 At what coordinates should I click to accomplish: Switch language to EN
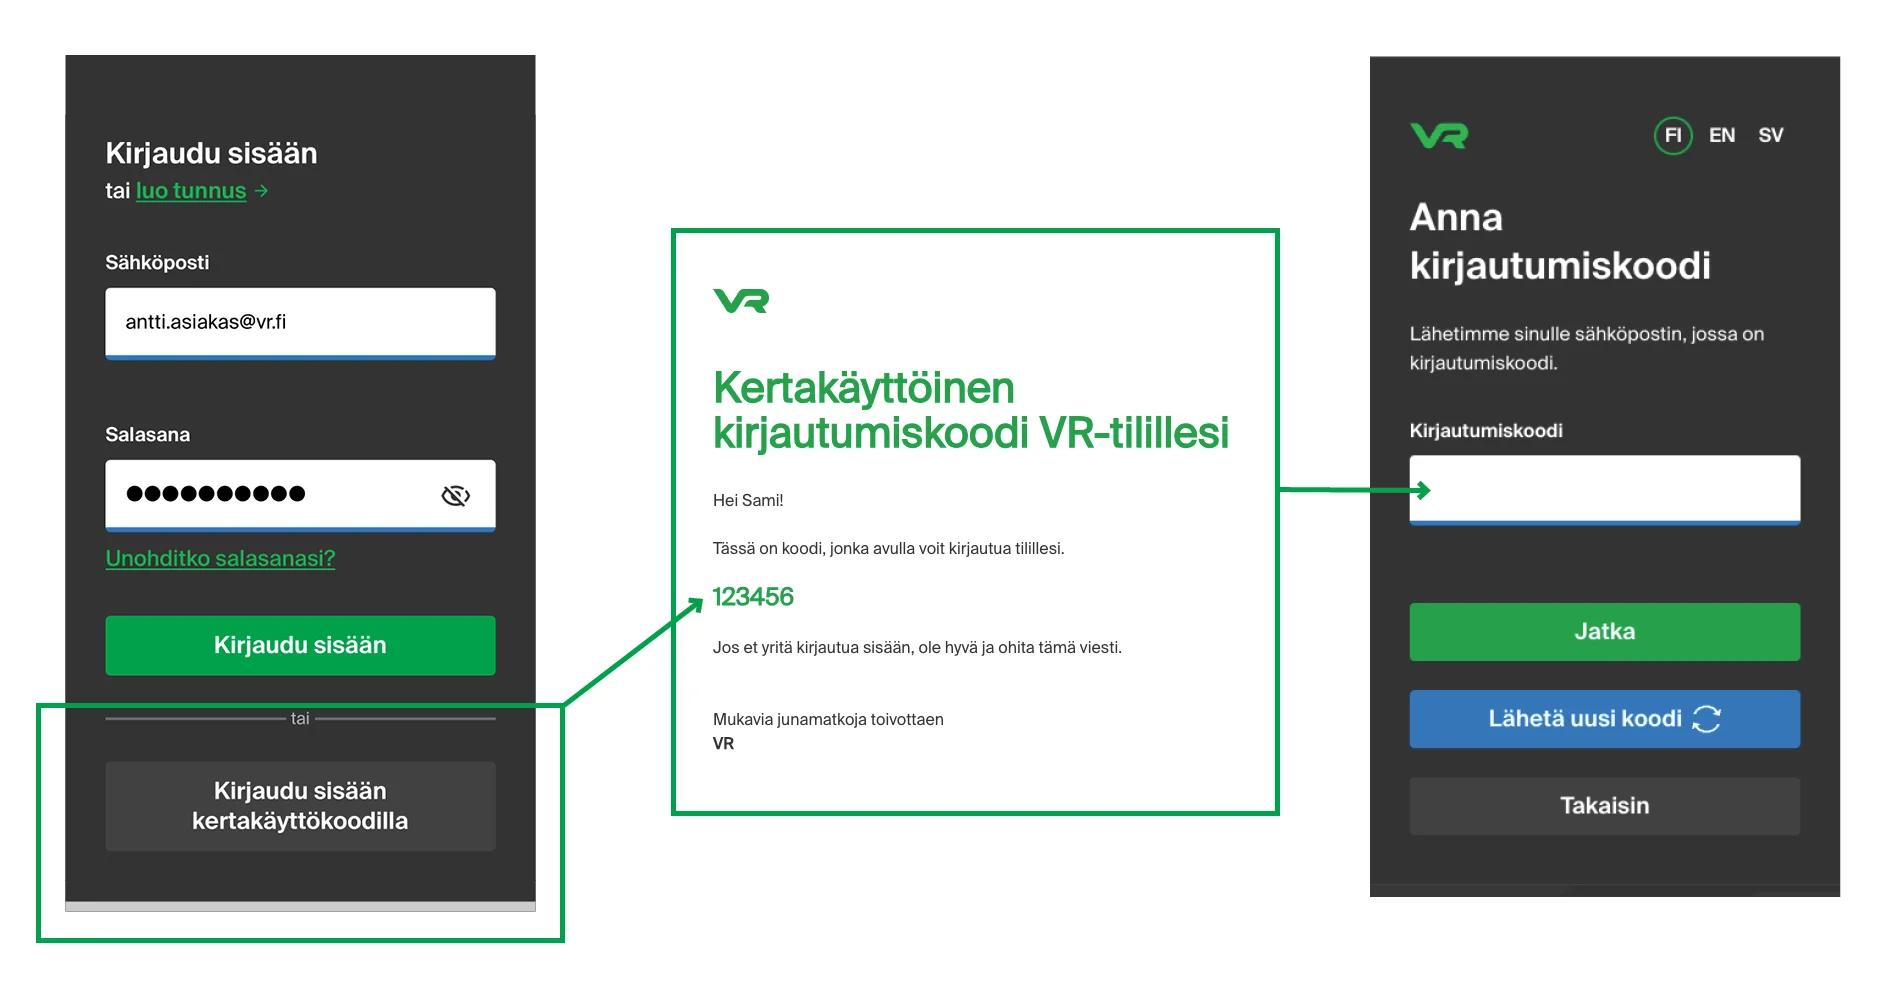(x=1722, y=135)
